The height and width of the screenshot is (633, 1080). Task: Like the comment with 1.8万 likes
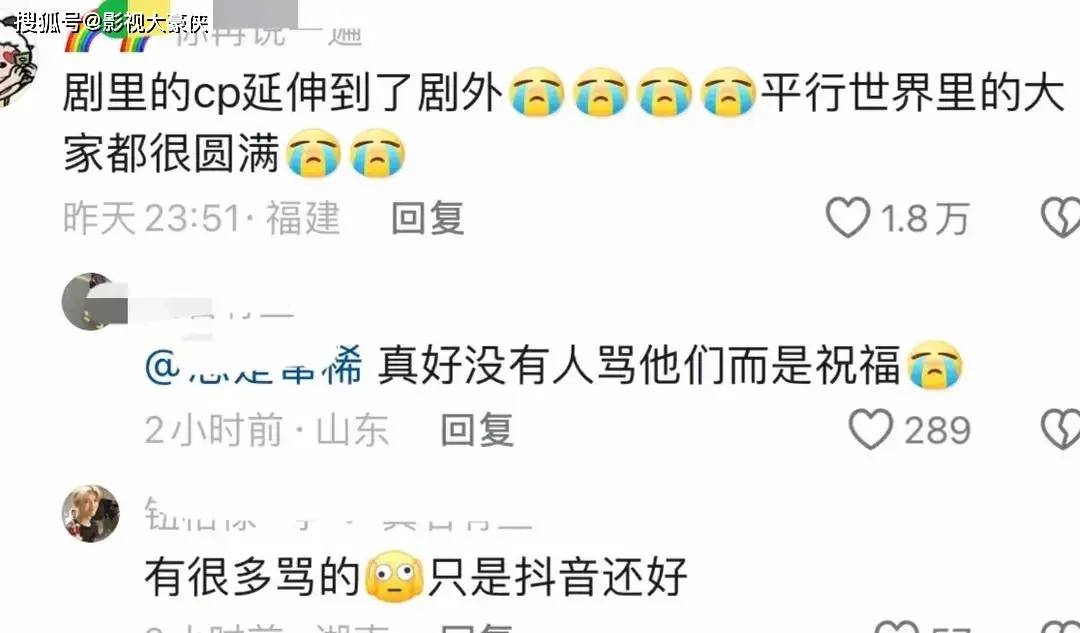click(x=847, y=218)
